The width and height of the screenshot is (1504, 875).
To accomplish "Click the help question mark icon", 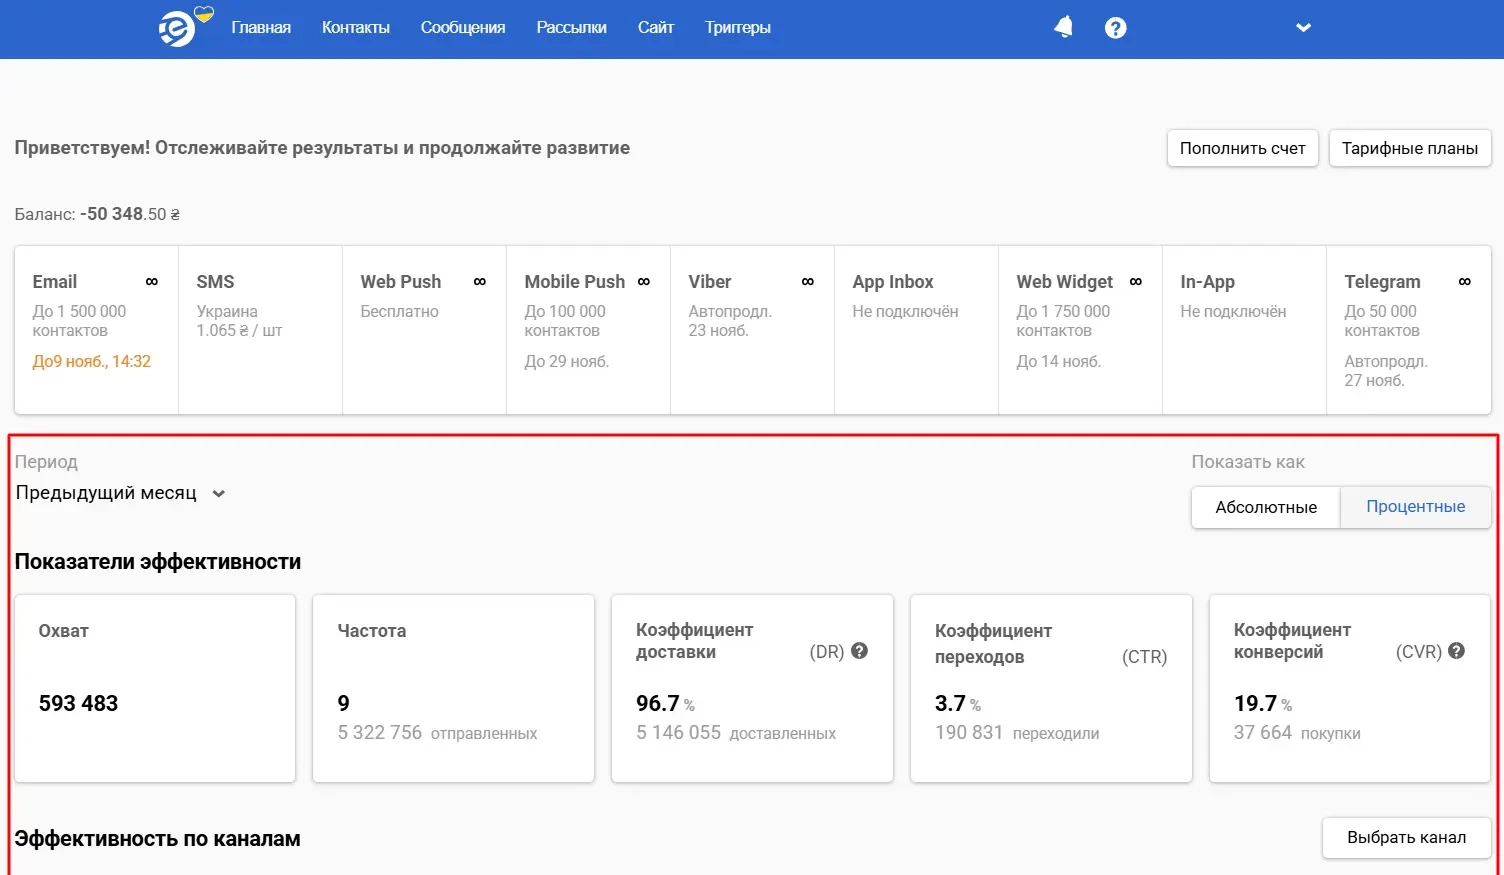I will pos(1115,27).
